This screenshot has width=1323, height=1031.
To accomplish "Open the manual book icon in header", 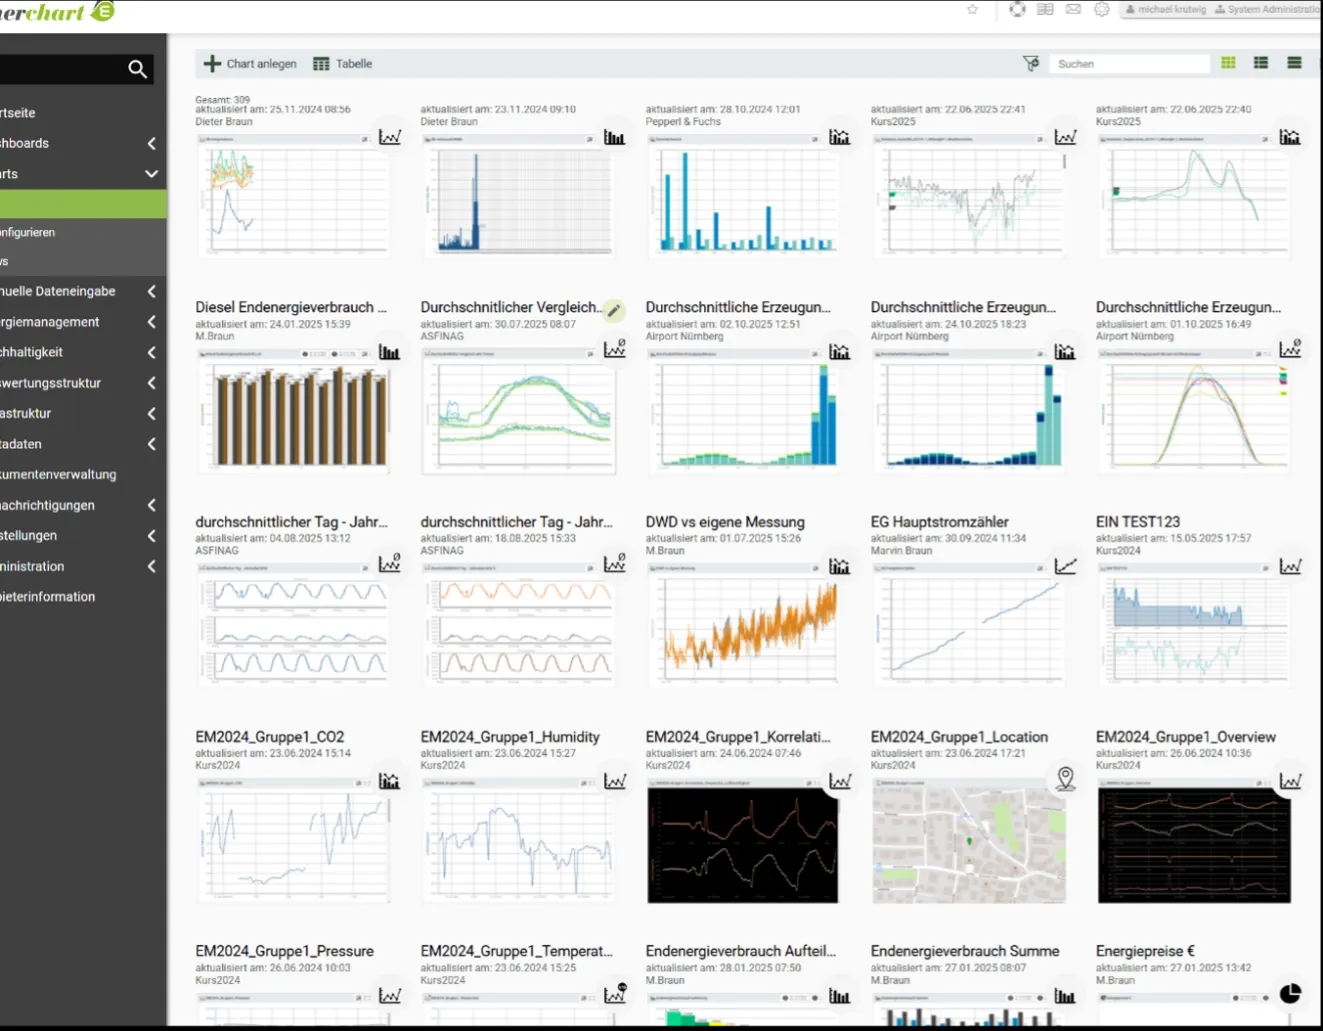I will [x=1045, y=9].
